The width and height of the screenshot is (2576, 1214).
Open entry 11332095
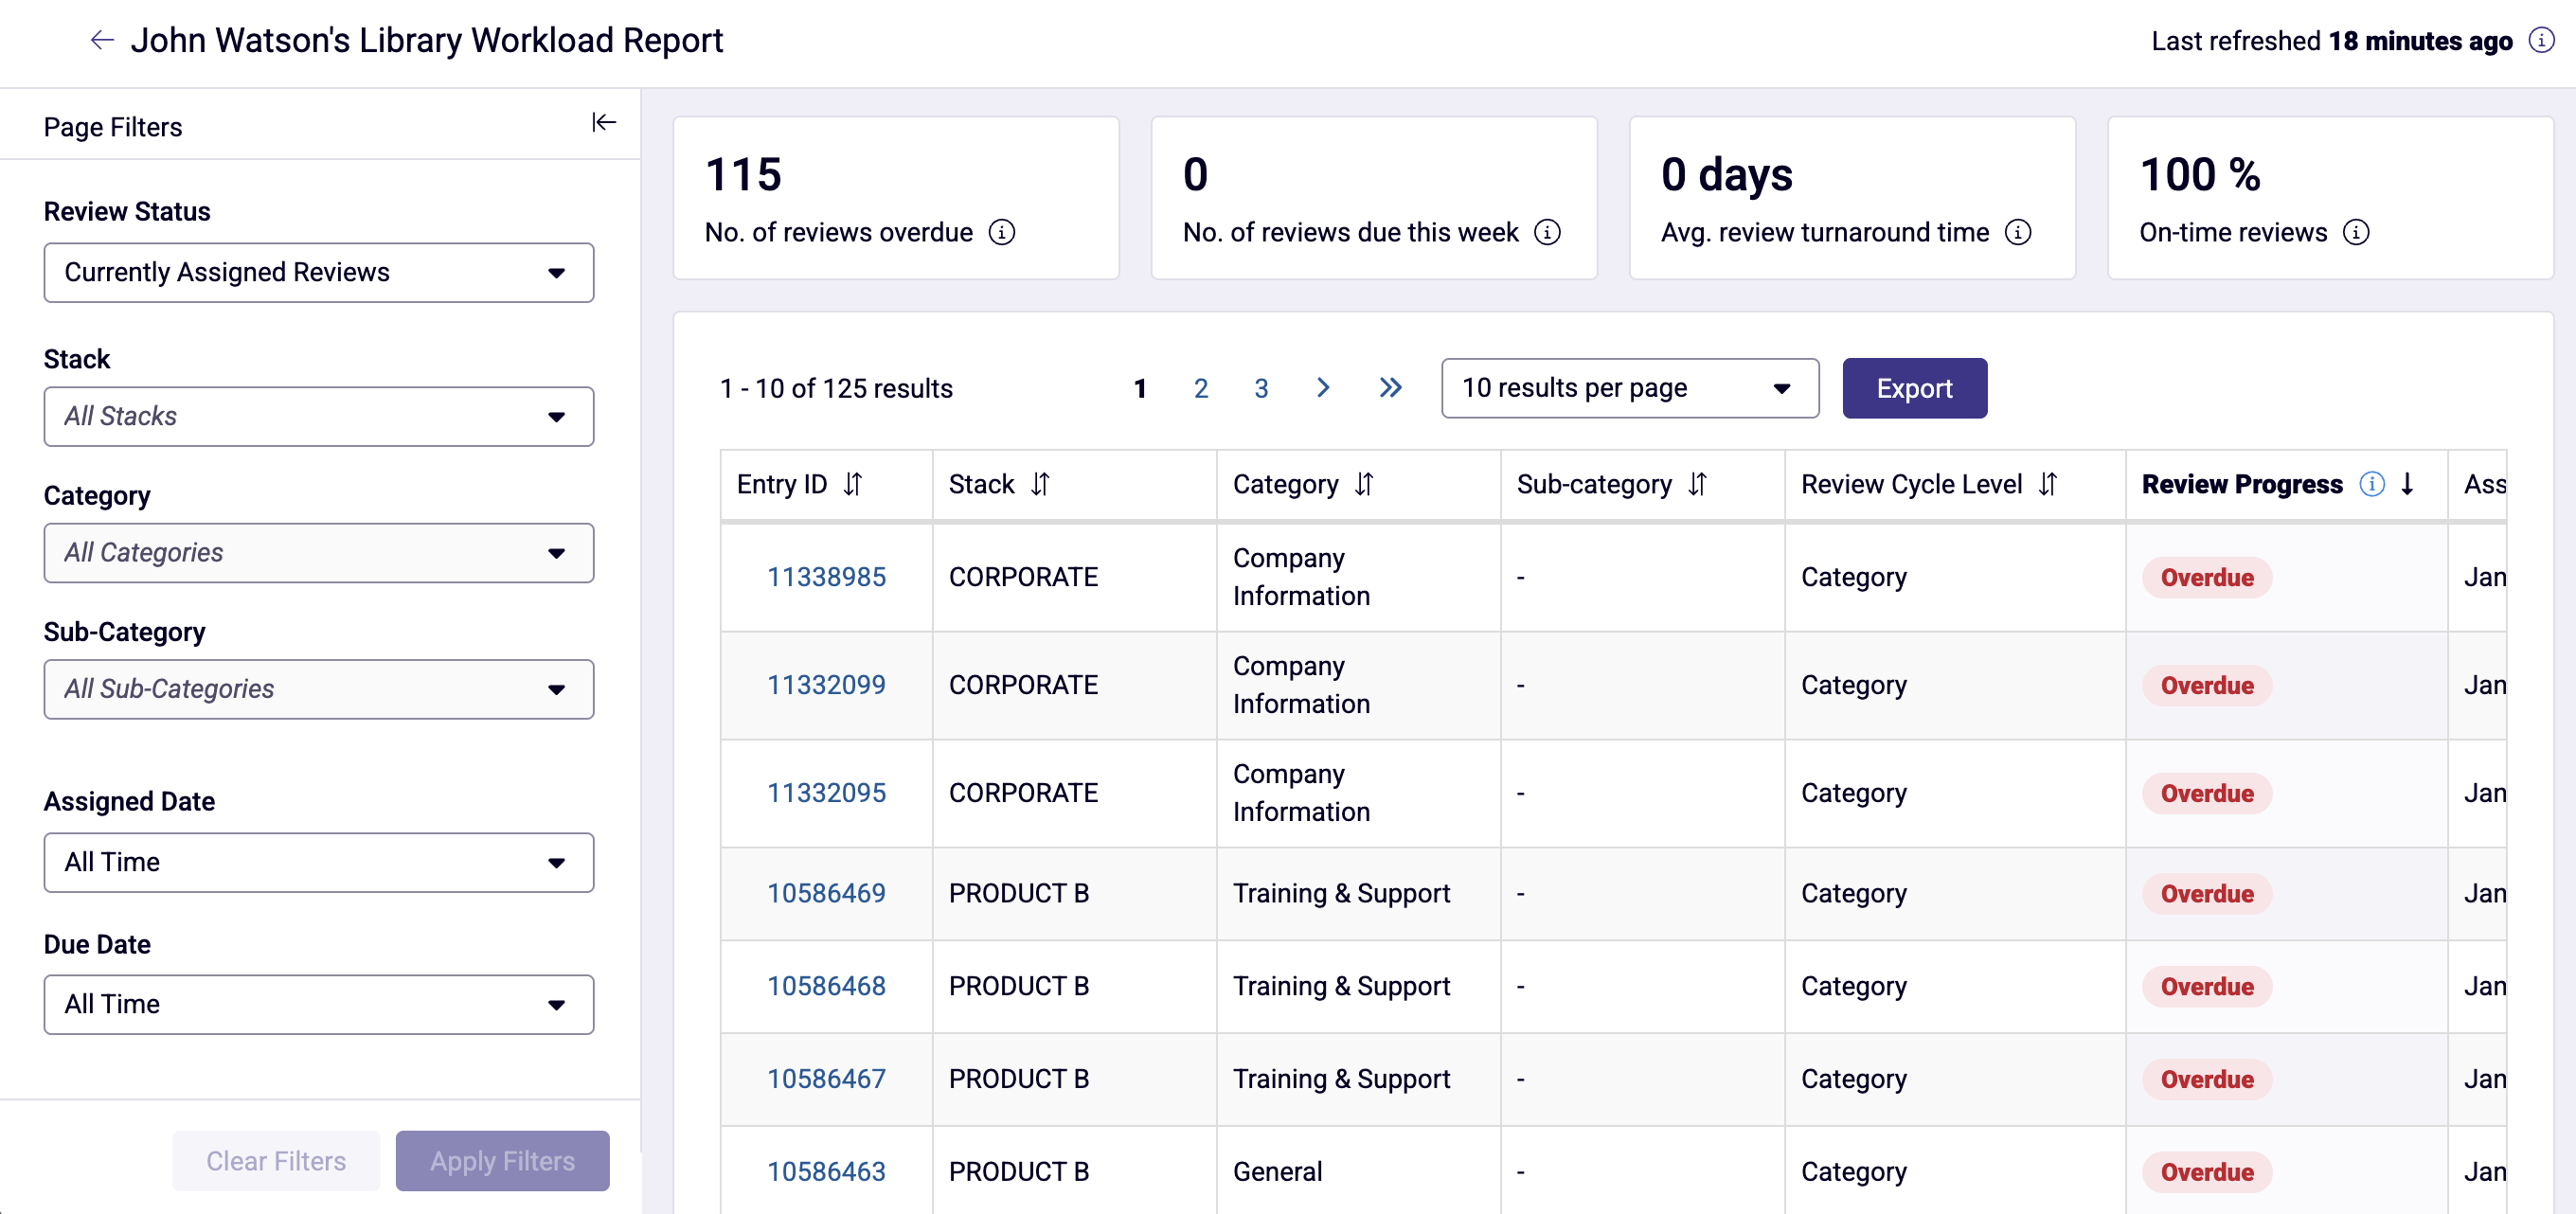826,793
